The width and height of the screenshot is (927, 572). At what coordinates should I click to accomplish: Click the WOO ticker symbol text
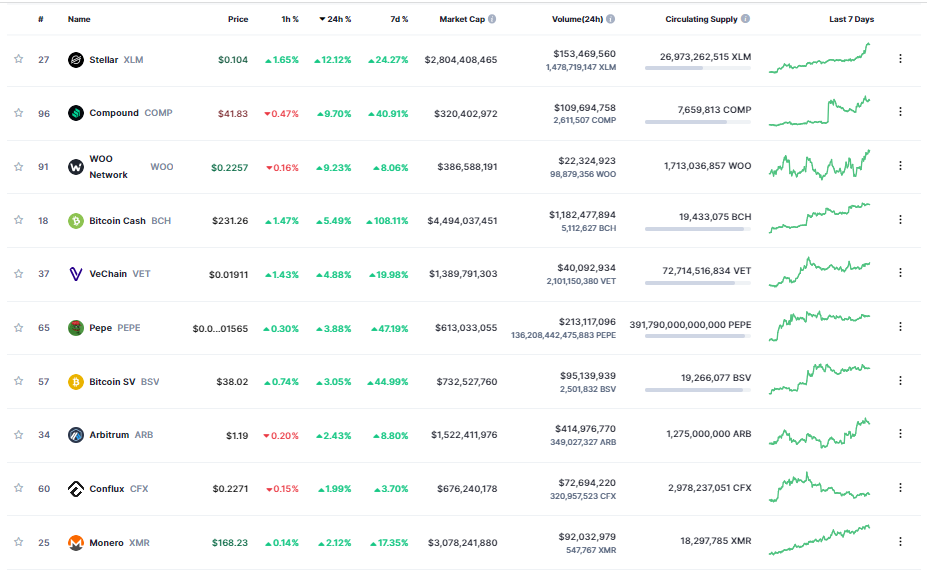[161, 167]
